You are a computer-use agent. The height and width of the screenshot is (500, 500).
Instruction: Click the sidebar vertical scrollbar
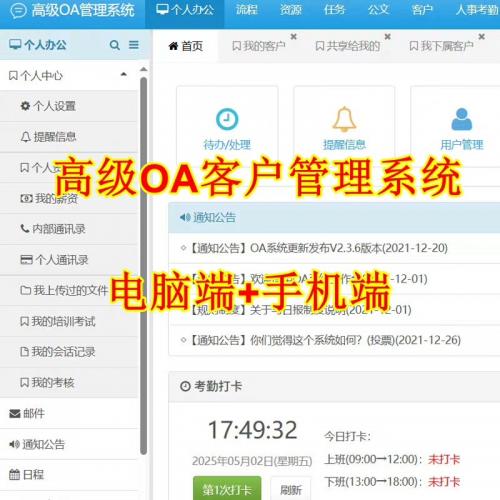point(144,266)
